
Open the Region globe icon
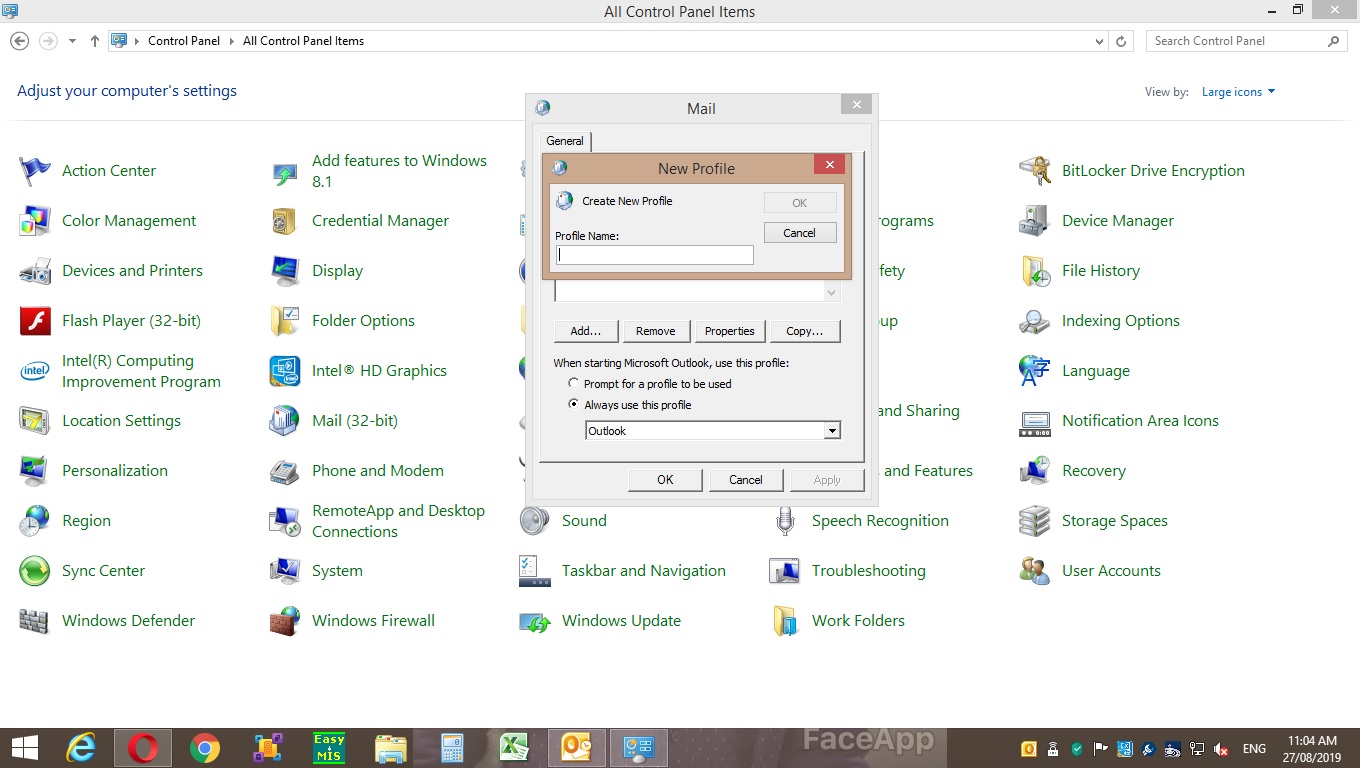(x=35, y=521)
